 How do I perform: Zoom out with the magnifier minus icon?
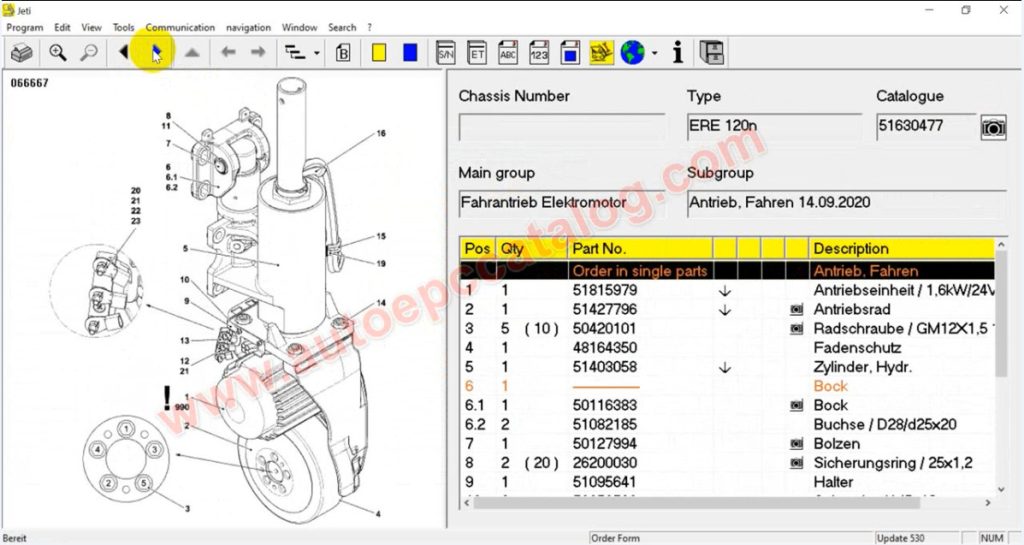[x=89, y=53]
